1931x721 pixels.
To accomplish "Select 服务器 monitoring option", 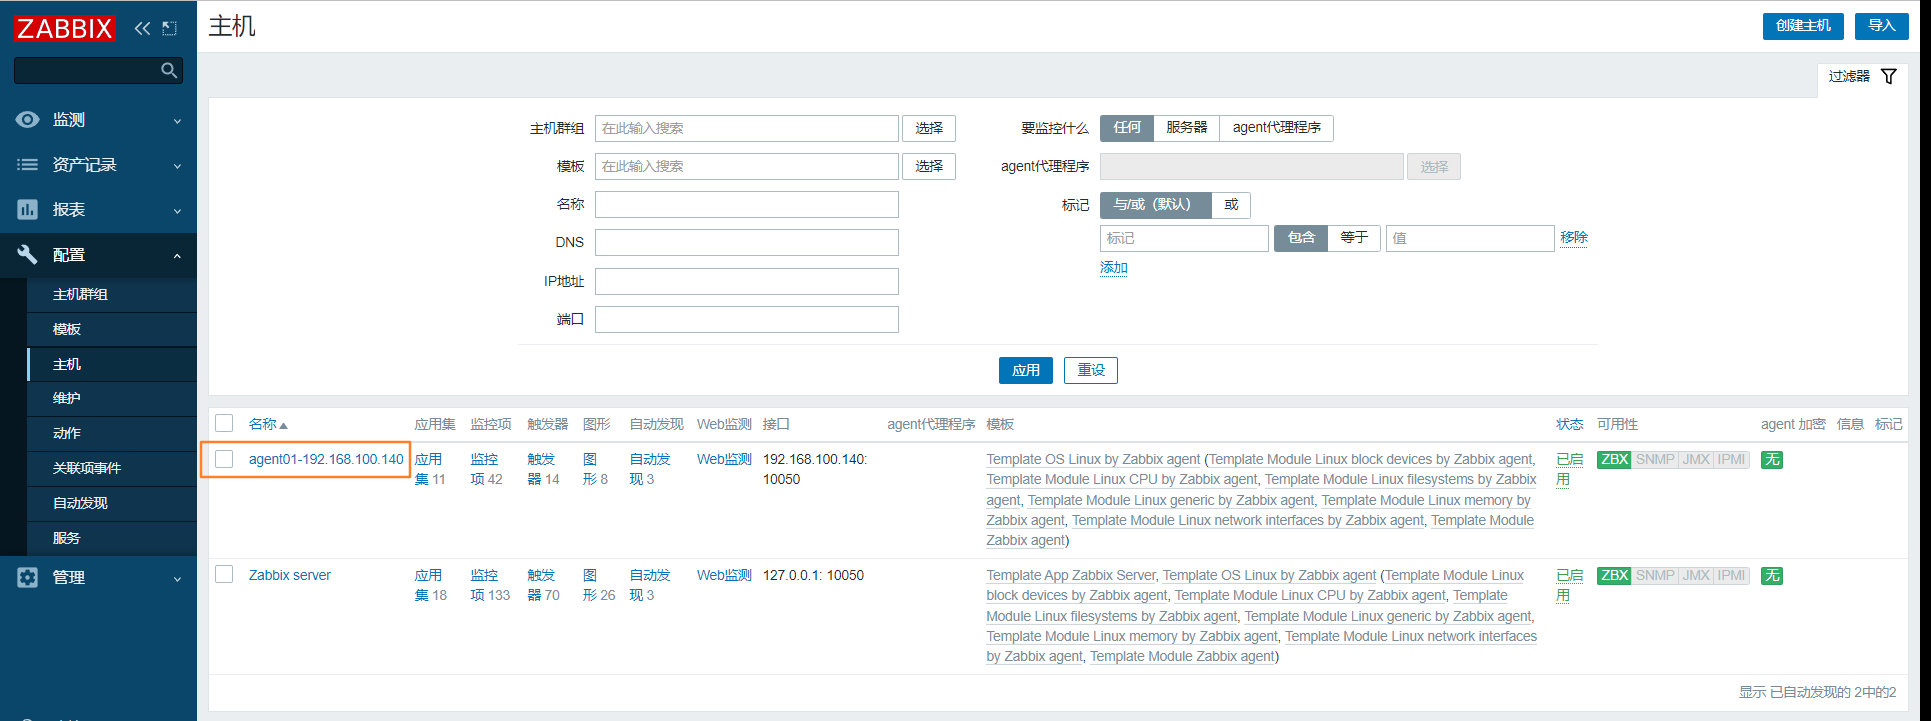I will point(1186,128).
